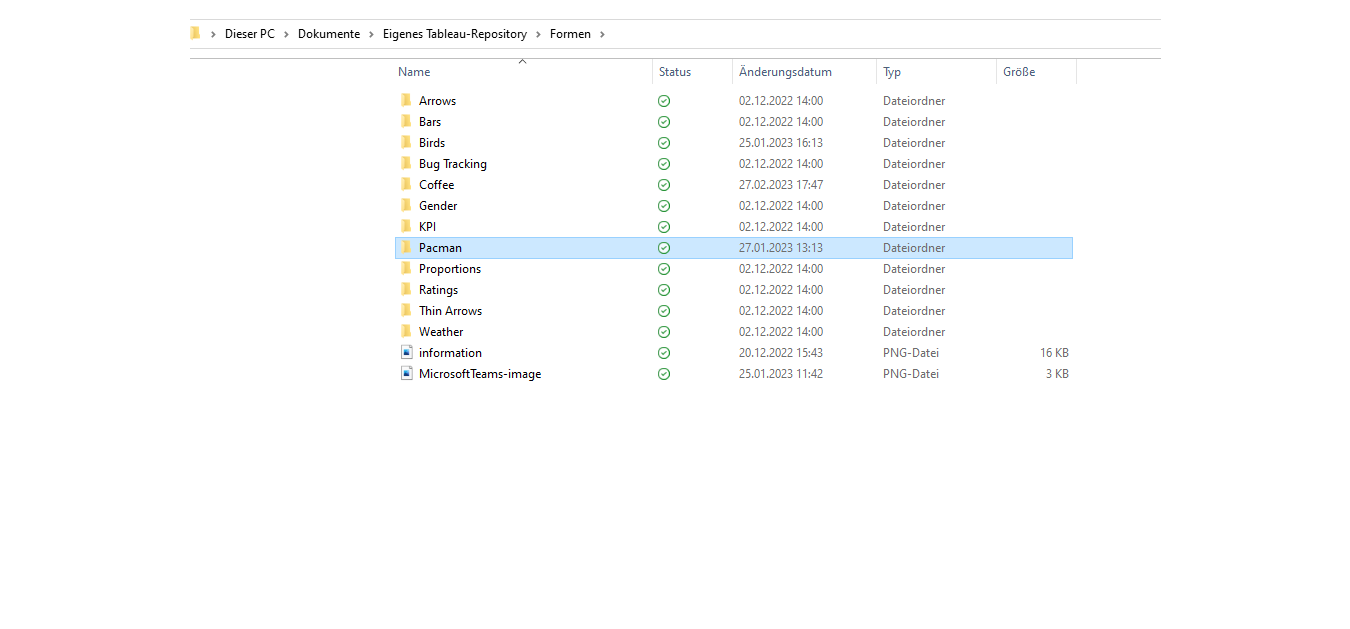Screen dimensions: 1350x629
Task: Click the information PNG file icon
Action: pyautogui.click(x=406, y=352)
